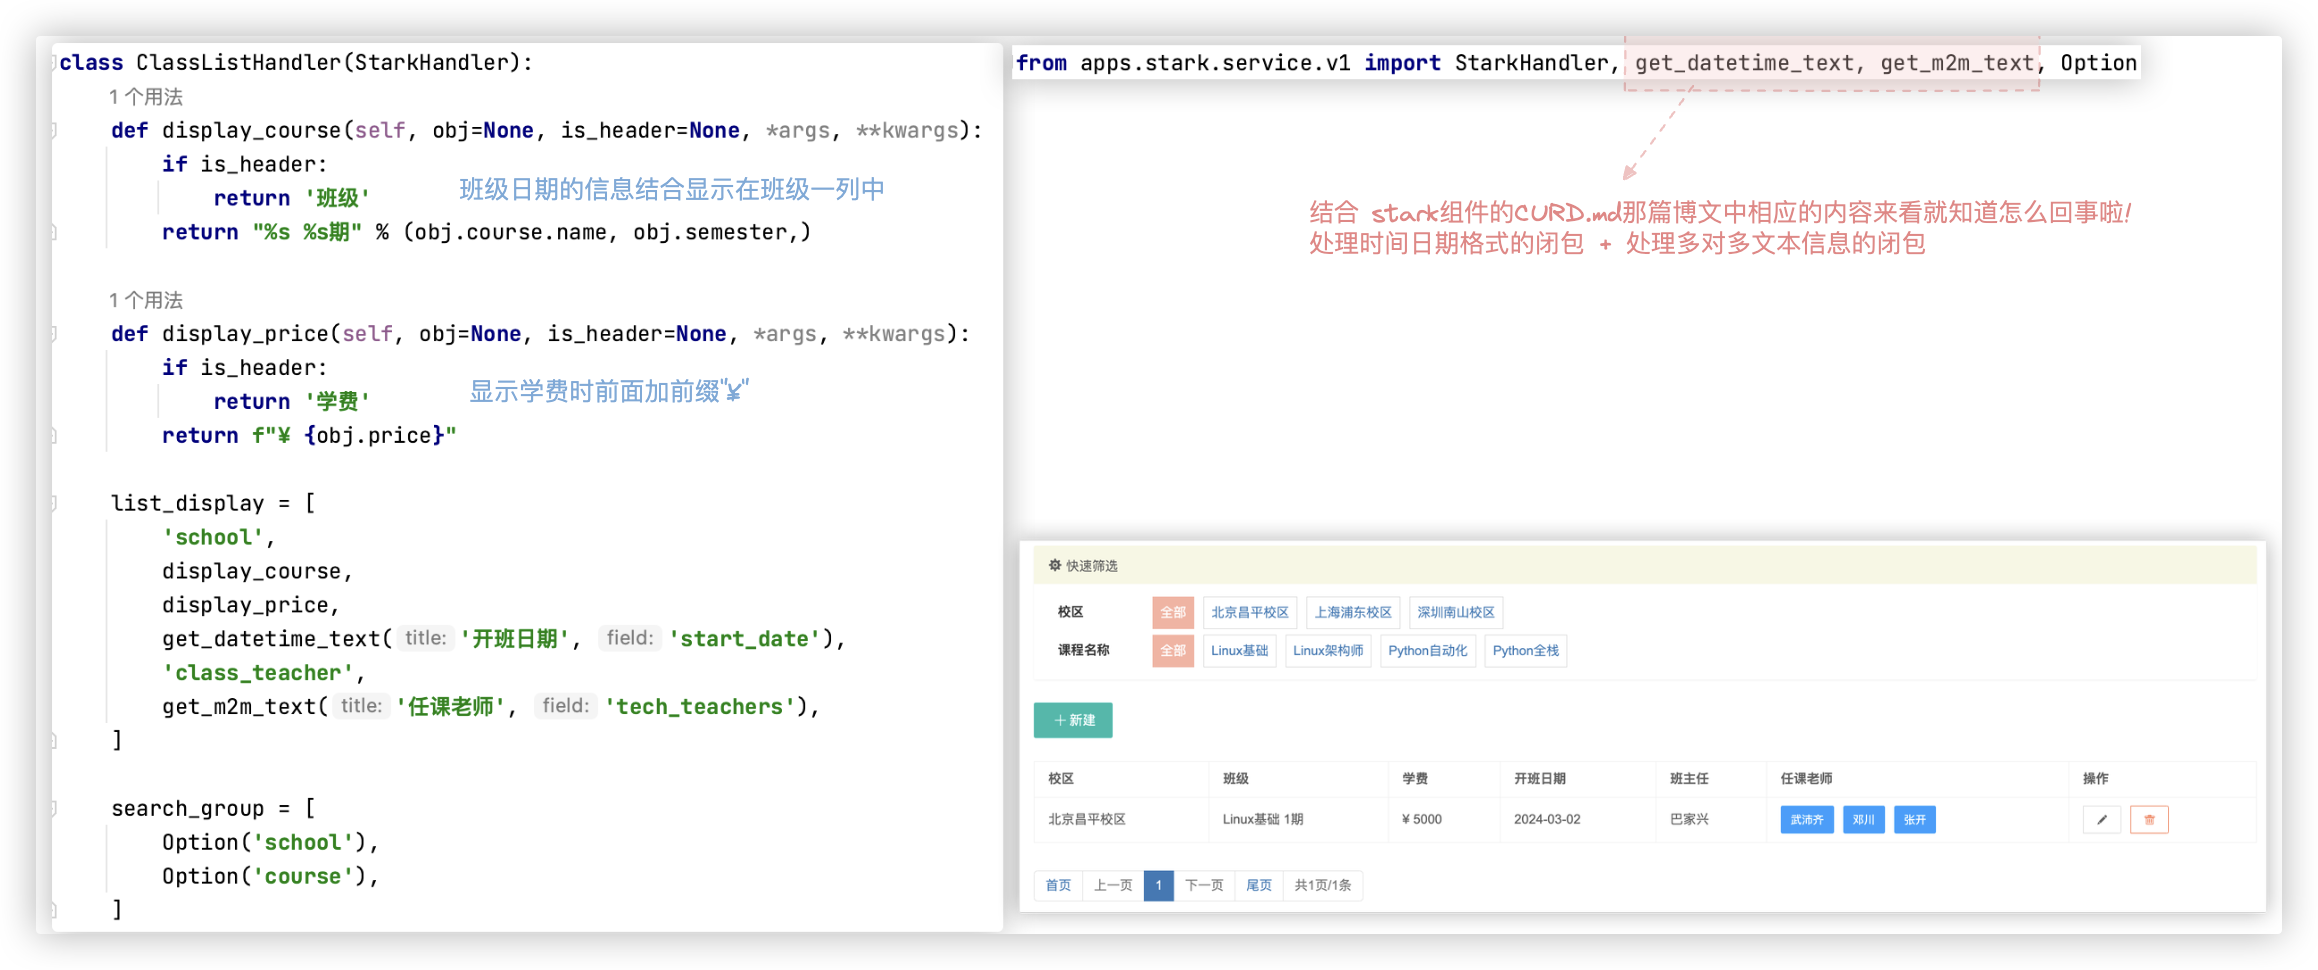
Task: Click the pencil edit icon in the table row
Action: click(2101, 820)
